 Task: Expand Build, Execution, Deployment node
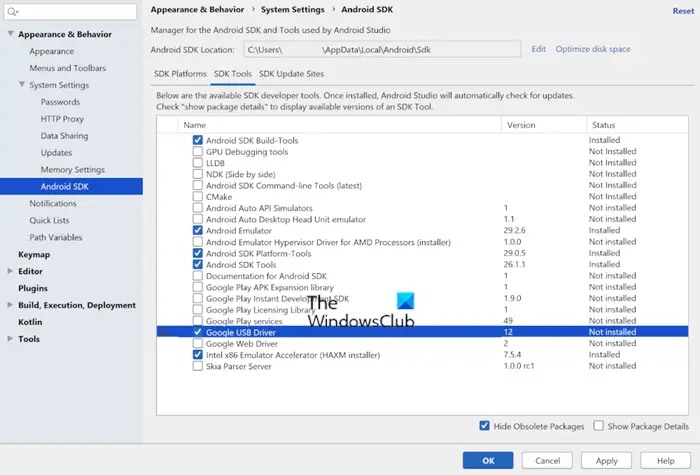click(10, 305)
